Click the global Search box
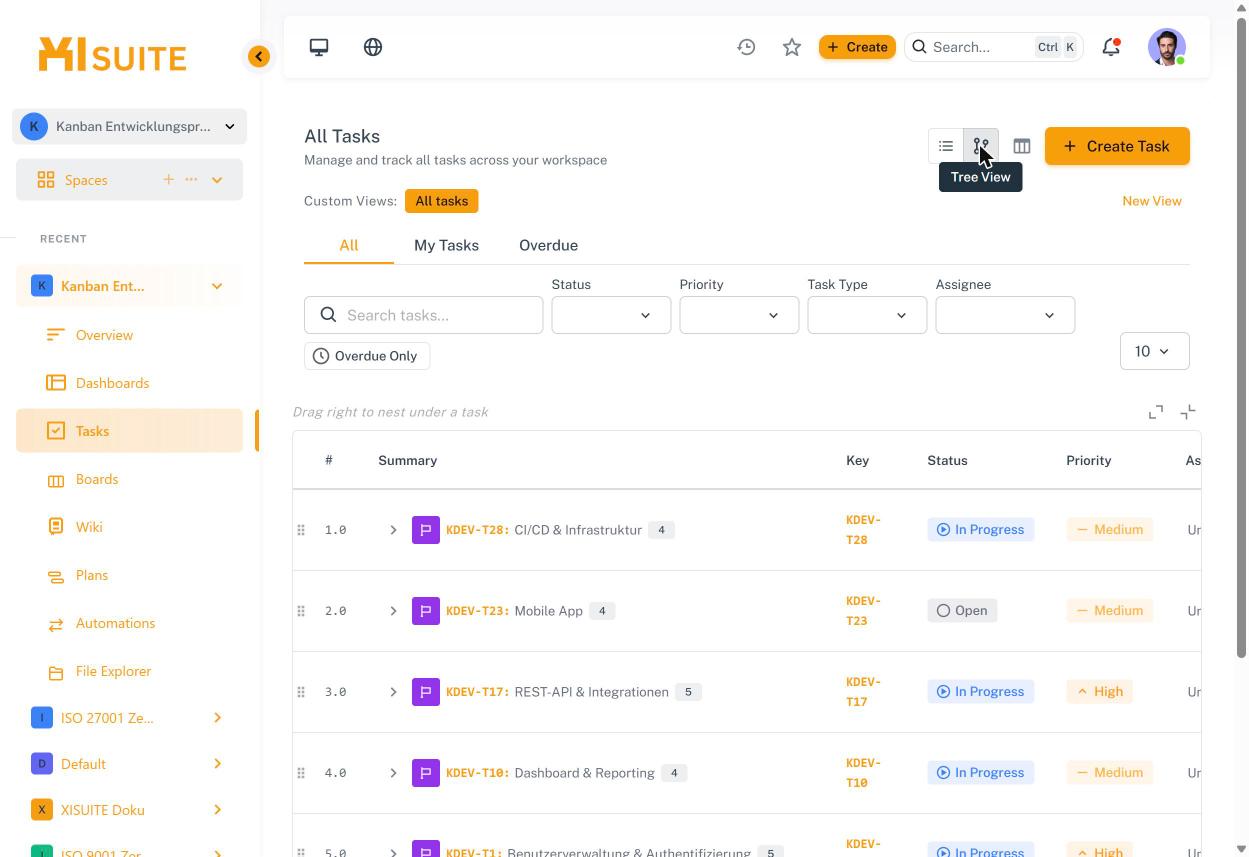The width and height of the screenshot is (1249, 857). point(994,47)
